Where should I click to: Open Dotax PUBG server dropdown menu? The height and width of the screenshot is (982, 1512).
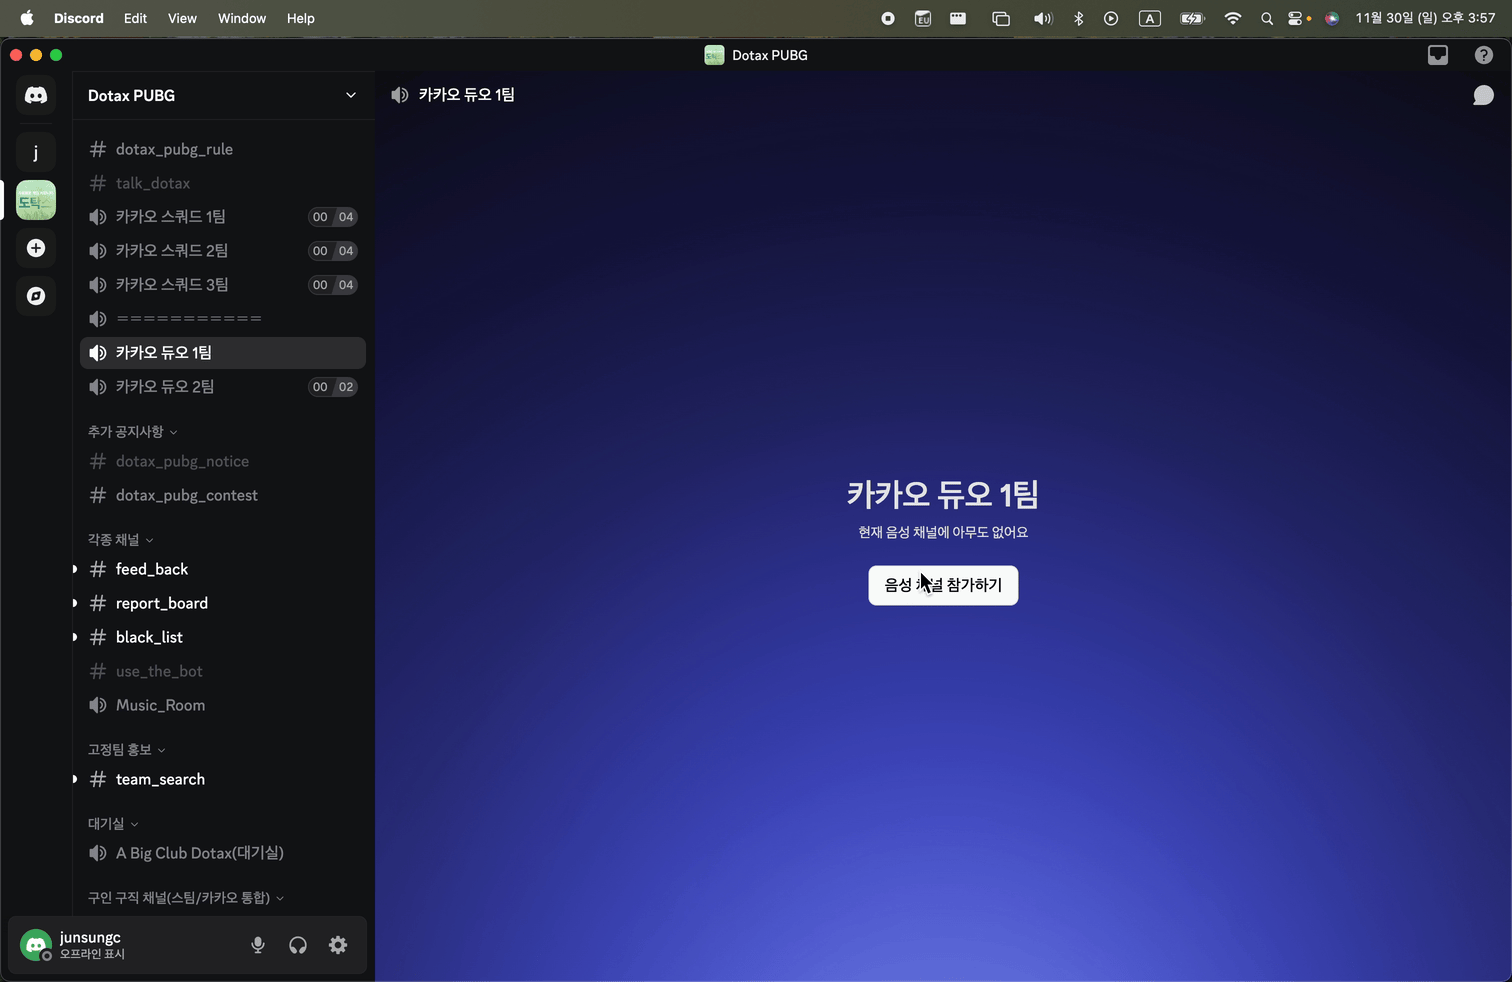pos(350,95)
